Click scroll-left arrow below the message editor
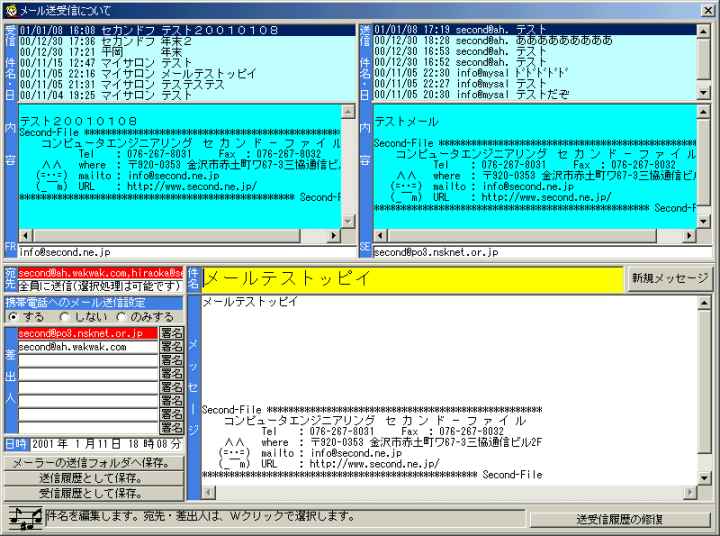Image resolution: width=720 pixels, height=536 pixels. 210,489
